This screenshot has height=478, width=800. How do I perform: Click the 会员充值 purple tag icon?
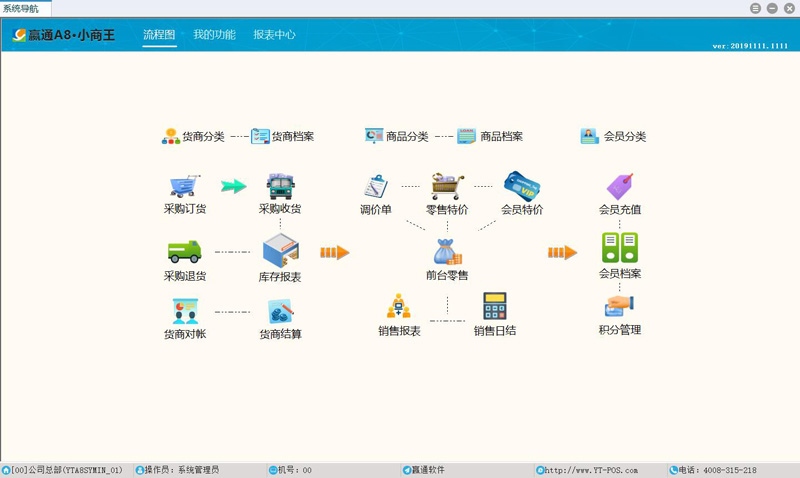(x=619, y=187)
